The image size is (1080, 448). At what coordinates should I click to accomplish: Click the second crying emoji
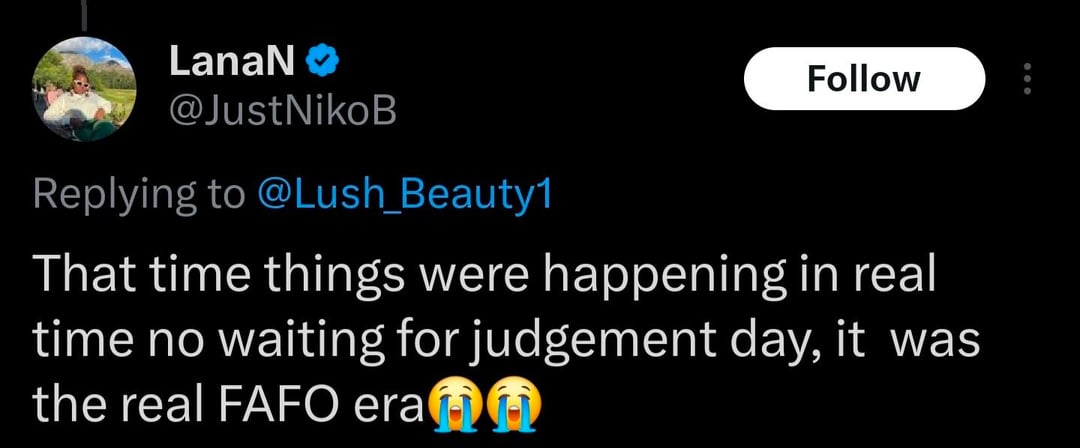click(x=517, y=404)
